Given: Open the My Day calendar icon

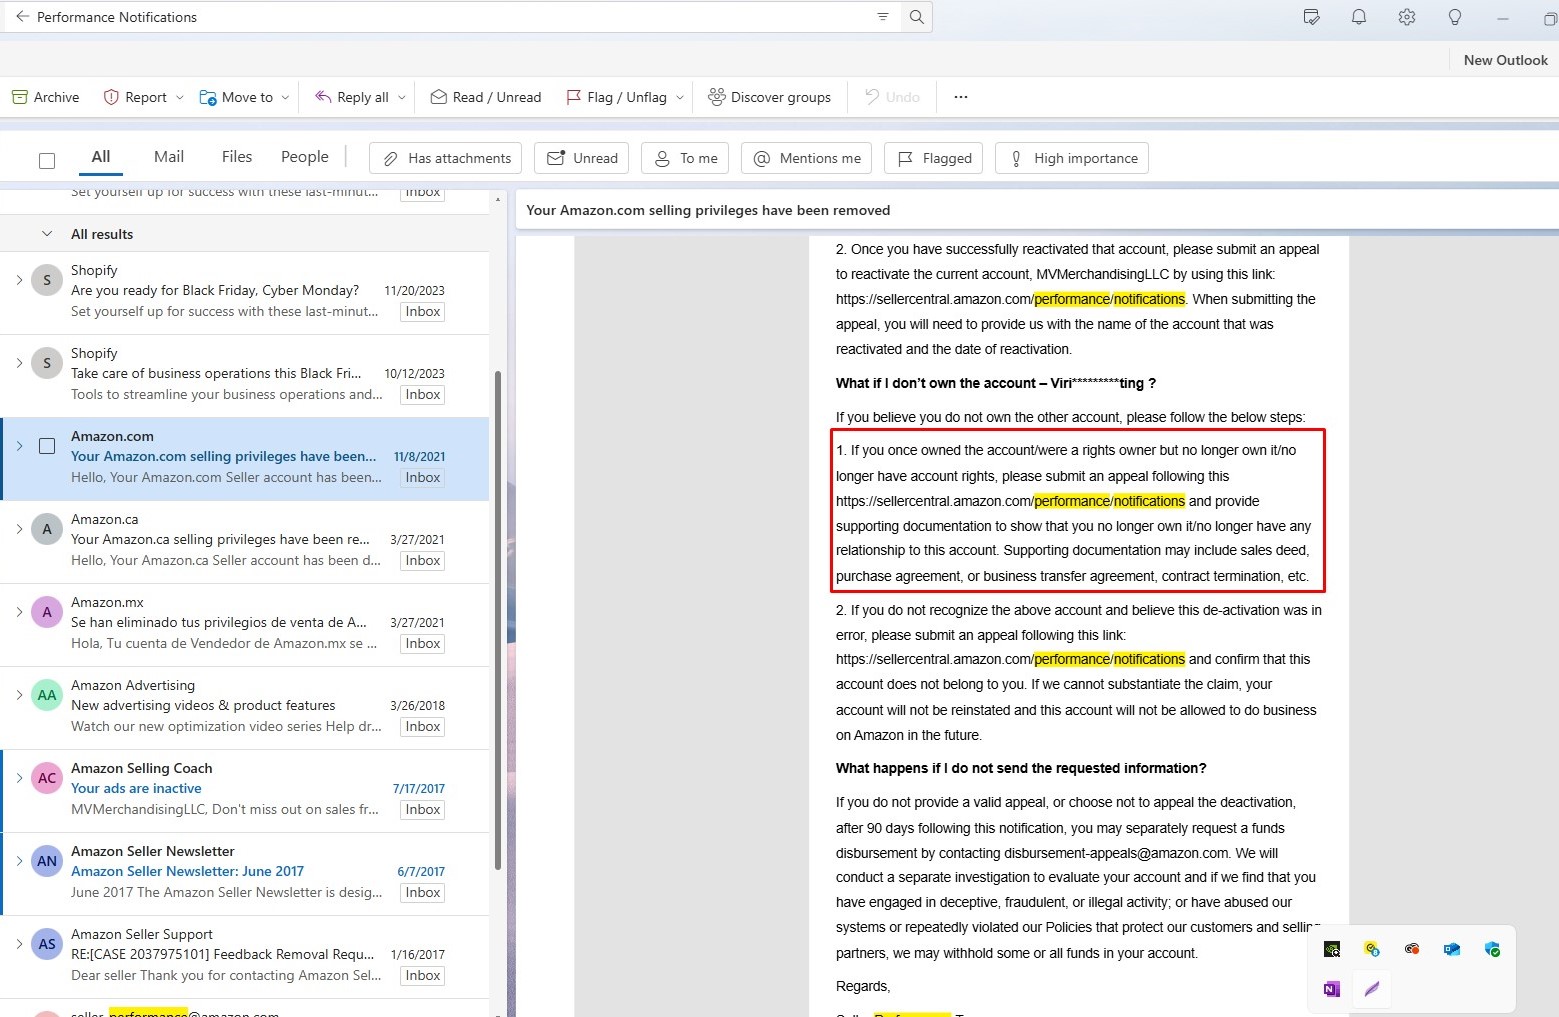Looking at the screenshot, I should (x=1312, y=17).
